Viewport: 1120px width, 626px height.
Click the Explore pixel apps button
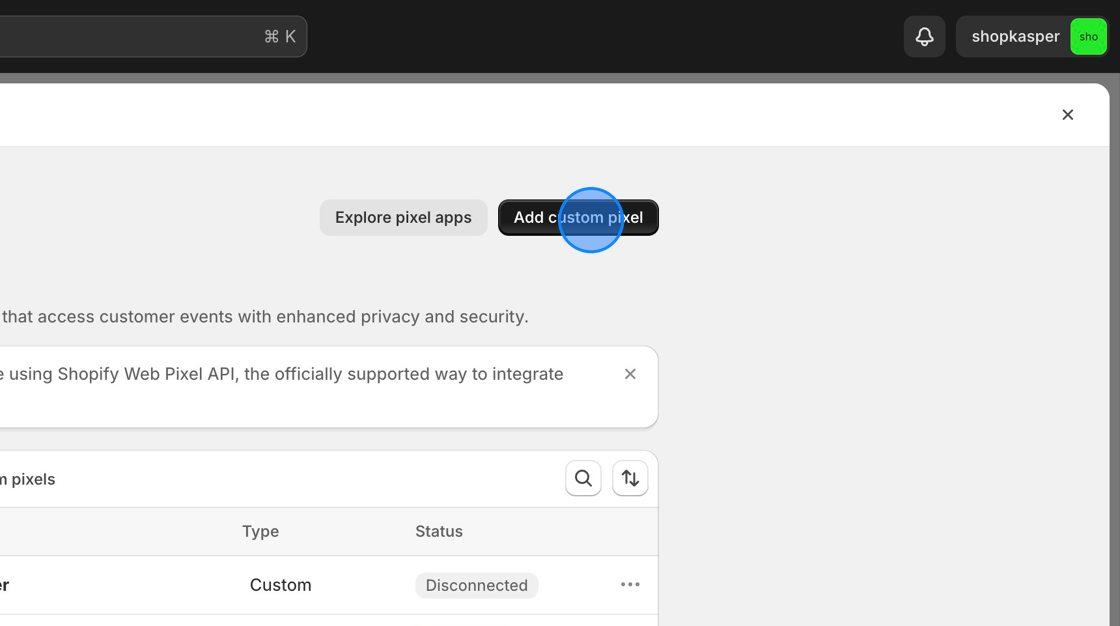pyautogui.click(x=404, y=217)
